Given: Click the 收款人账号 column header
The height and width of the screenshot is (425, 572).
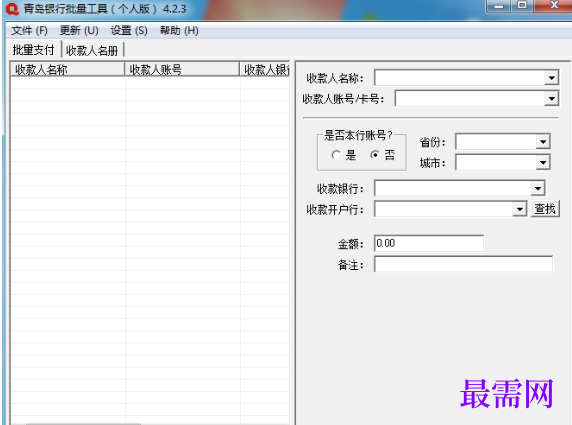Looking at the screenshot, I should point(182,69).
